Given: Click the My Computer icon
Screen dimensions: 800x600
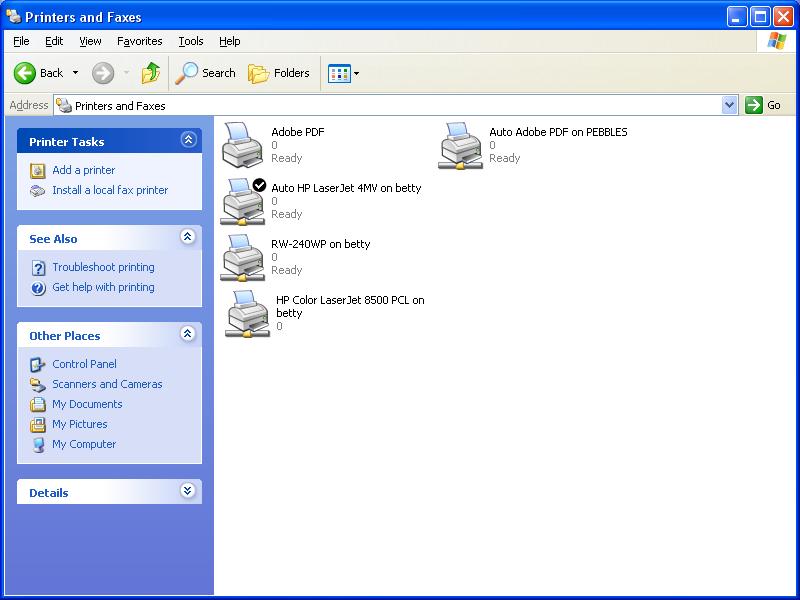Looking at the screenshot, I should tap(38, 445).
